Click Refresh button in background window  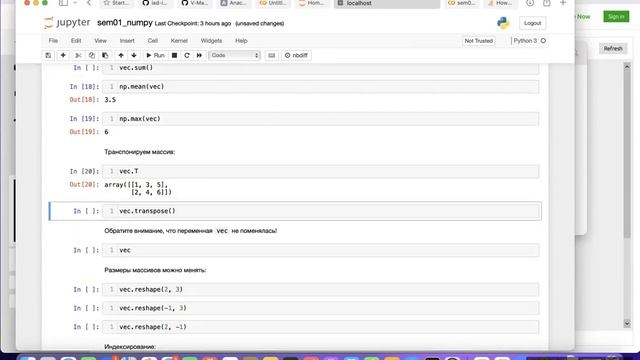pos(613,49)
